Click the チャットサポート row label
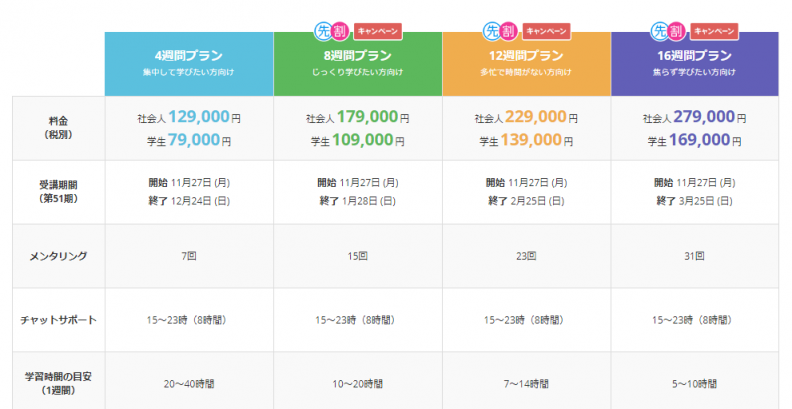 click(x=59, y=320)
